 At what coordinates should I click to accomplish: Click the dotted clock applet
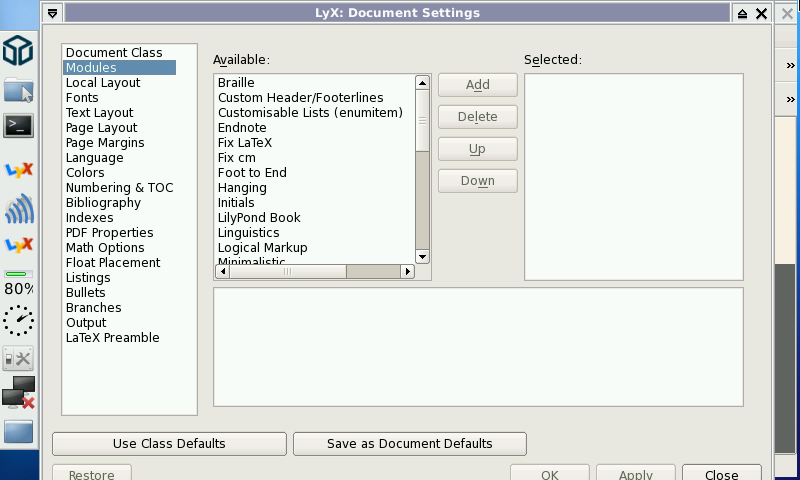(19, 320)
